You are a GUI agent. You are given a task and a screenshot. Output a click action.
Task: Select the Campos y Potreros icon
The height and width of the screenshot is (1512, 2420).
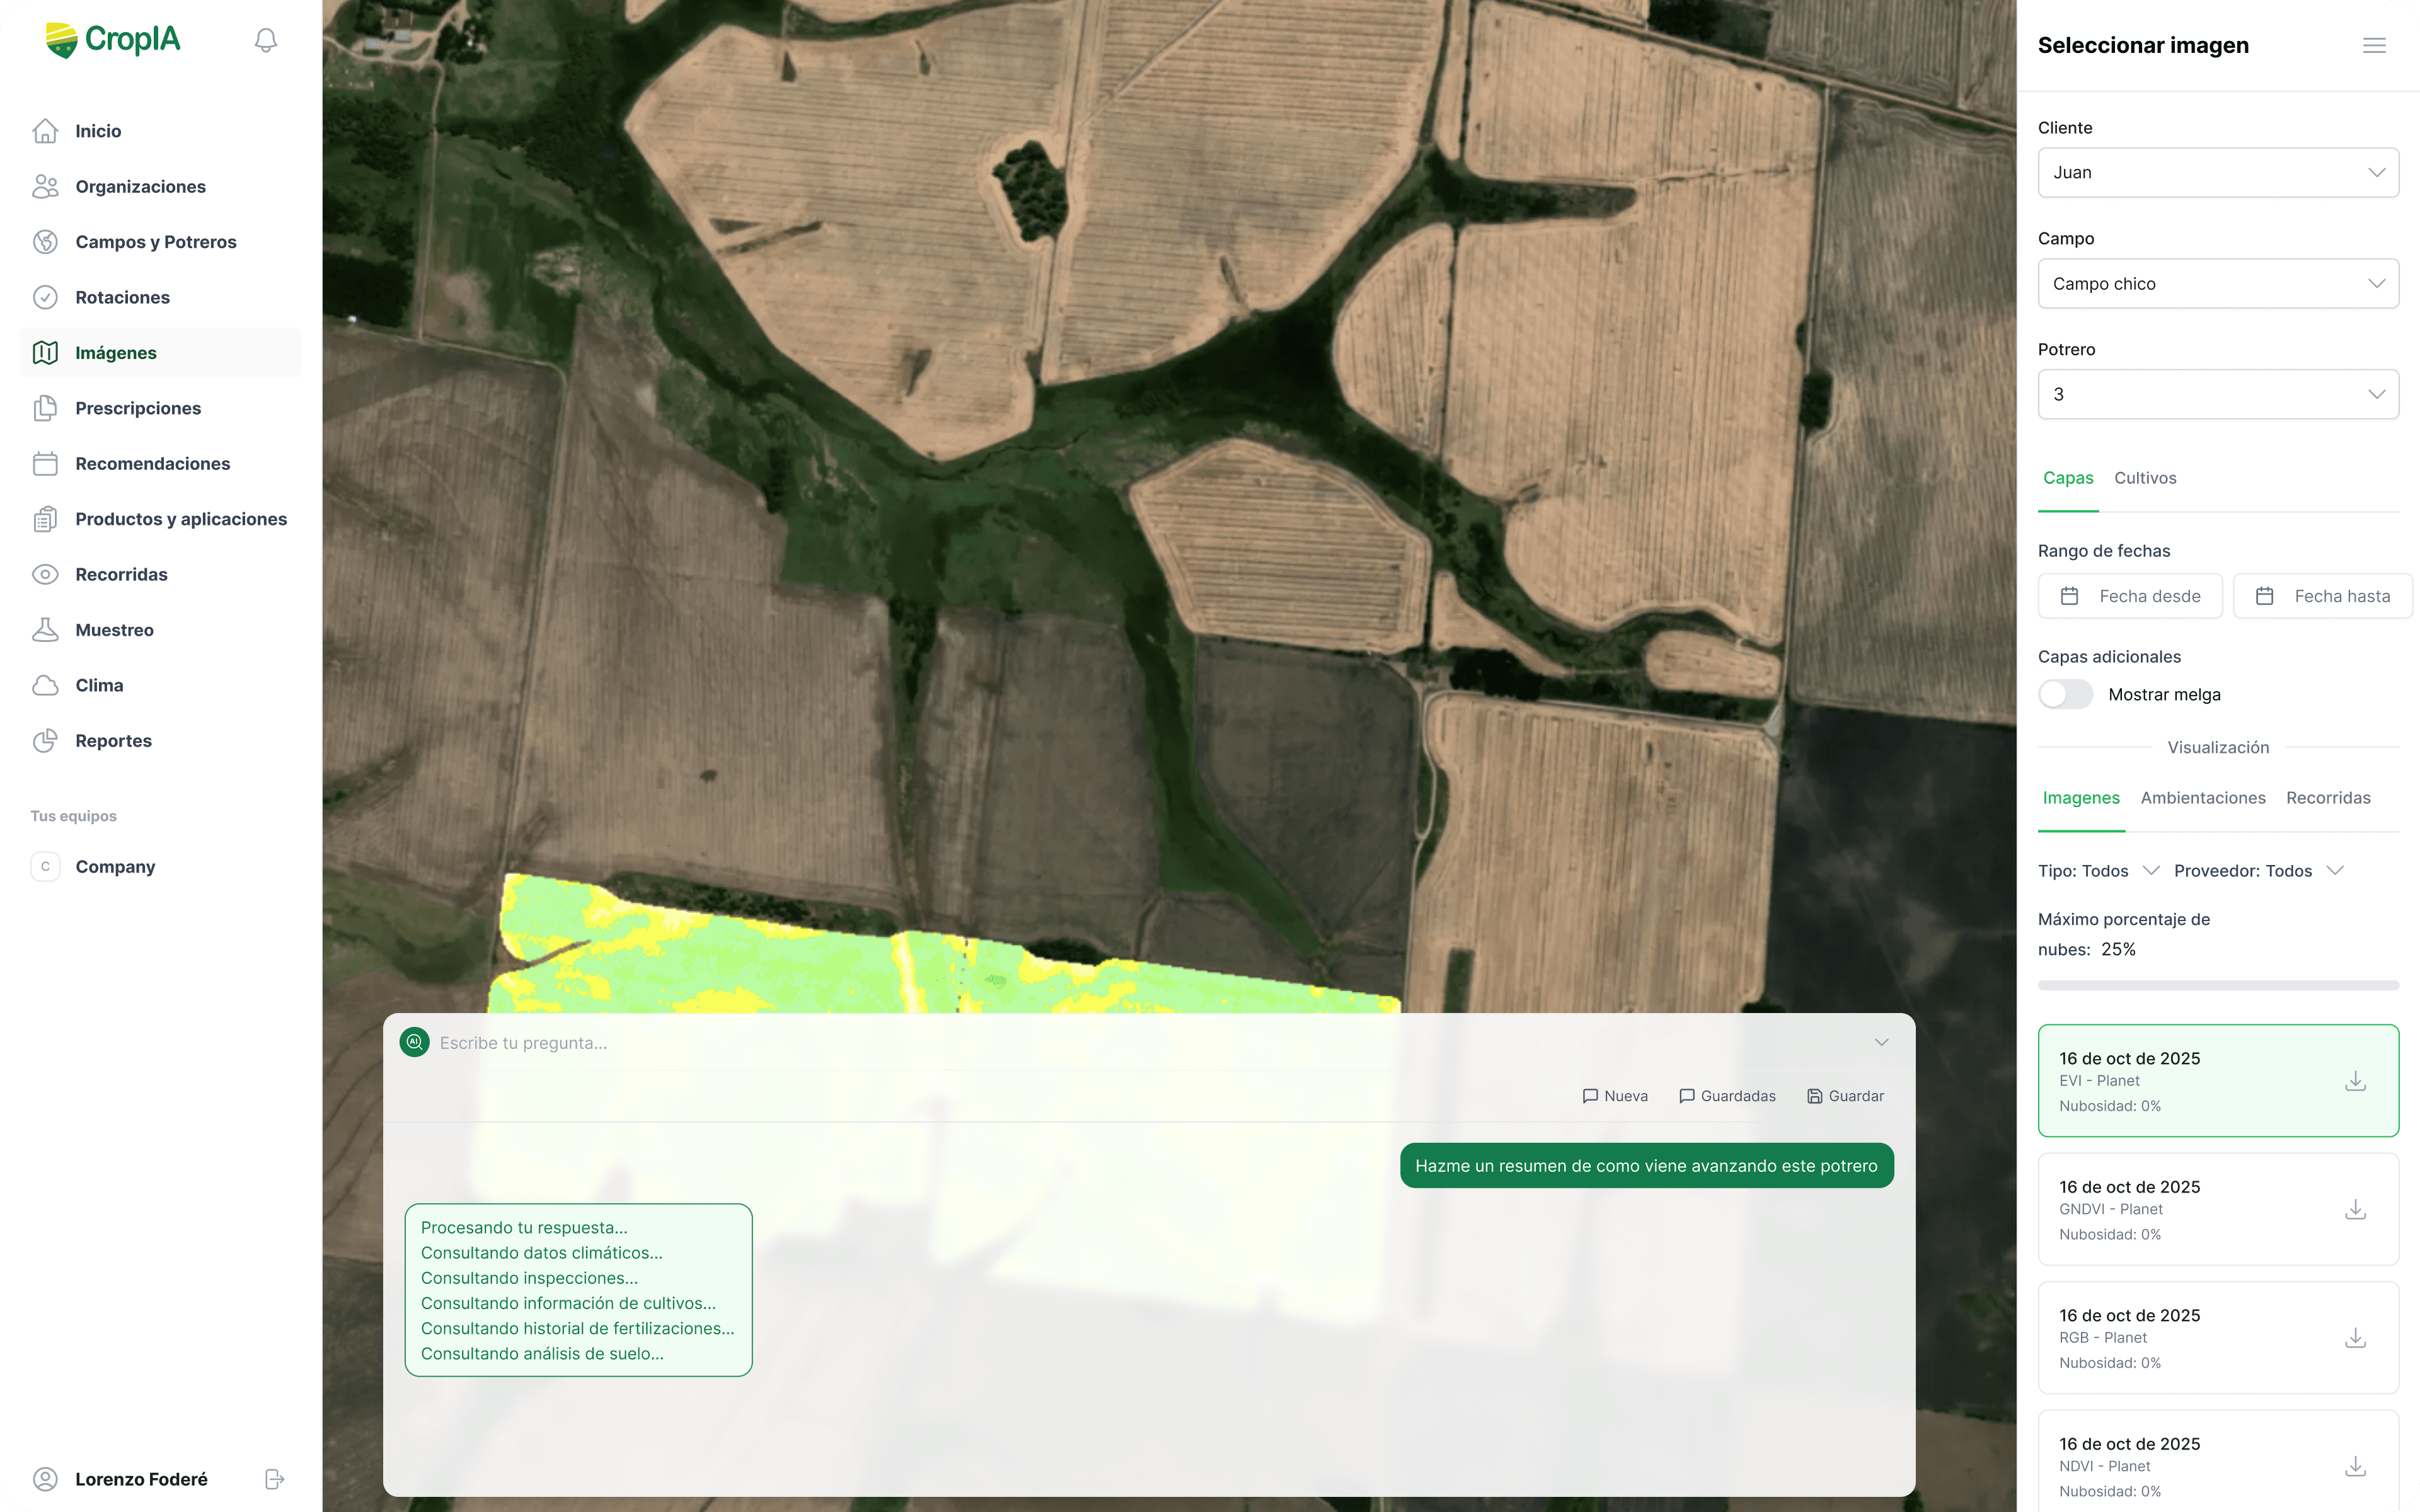46,241
